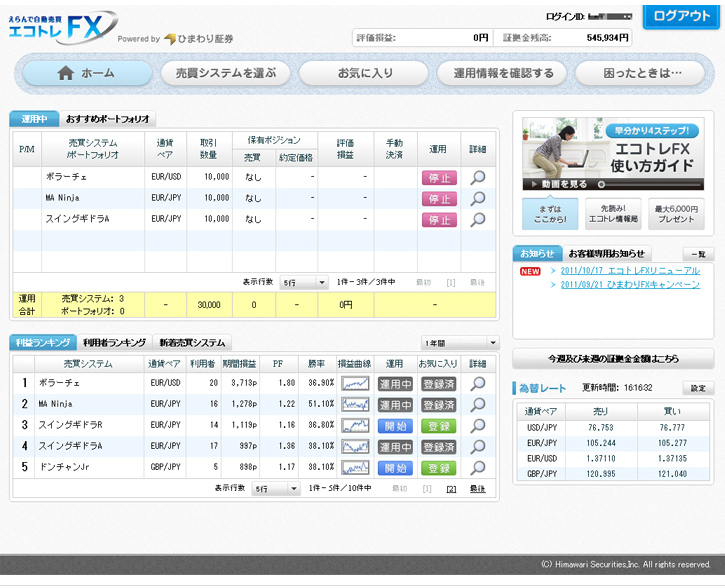Open details magnifier for MA Ninja in portfolio
The width and height of the screenshot is (725, 588).
coord(477,198)
